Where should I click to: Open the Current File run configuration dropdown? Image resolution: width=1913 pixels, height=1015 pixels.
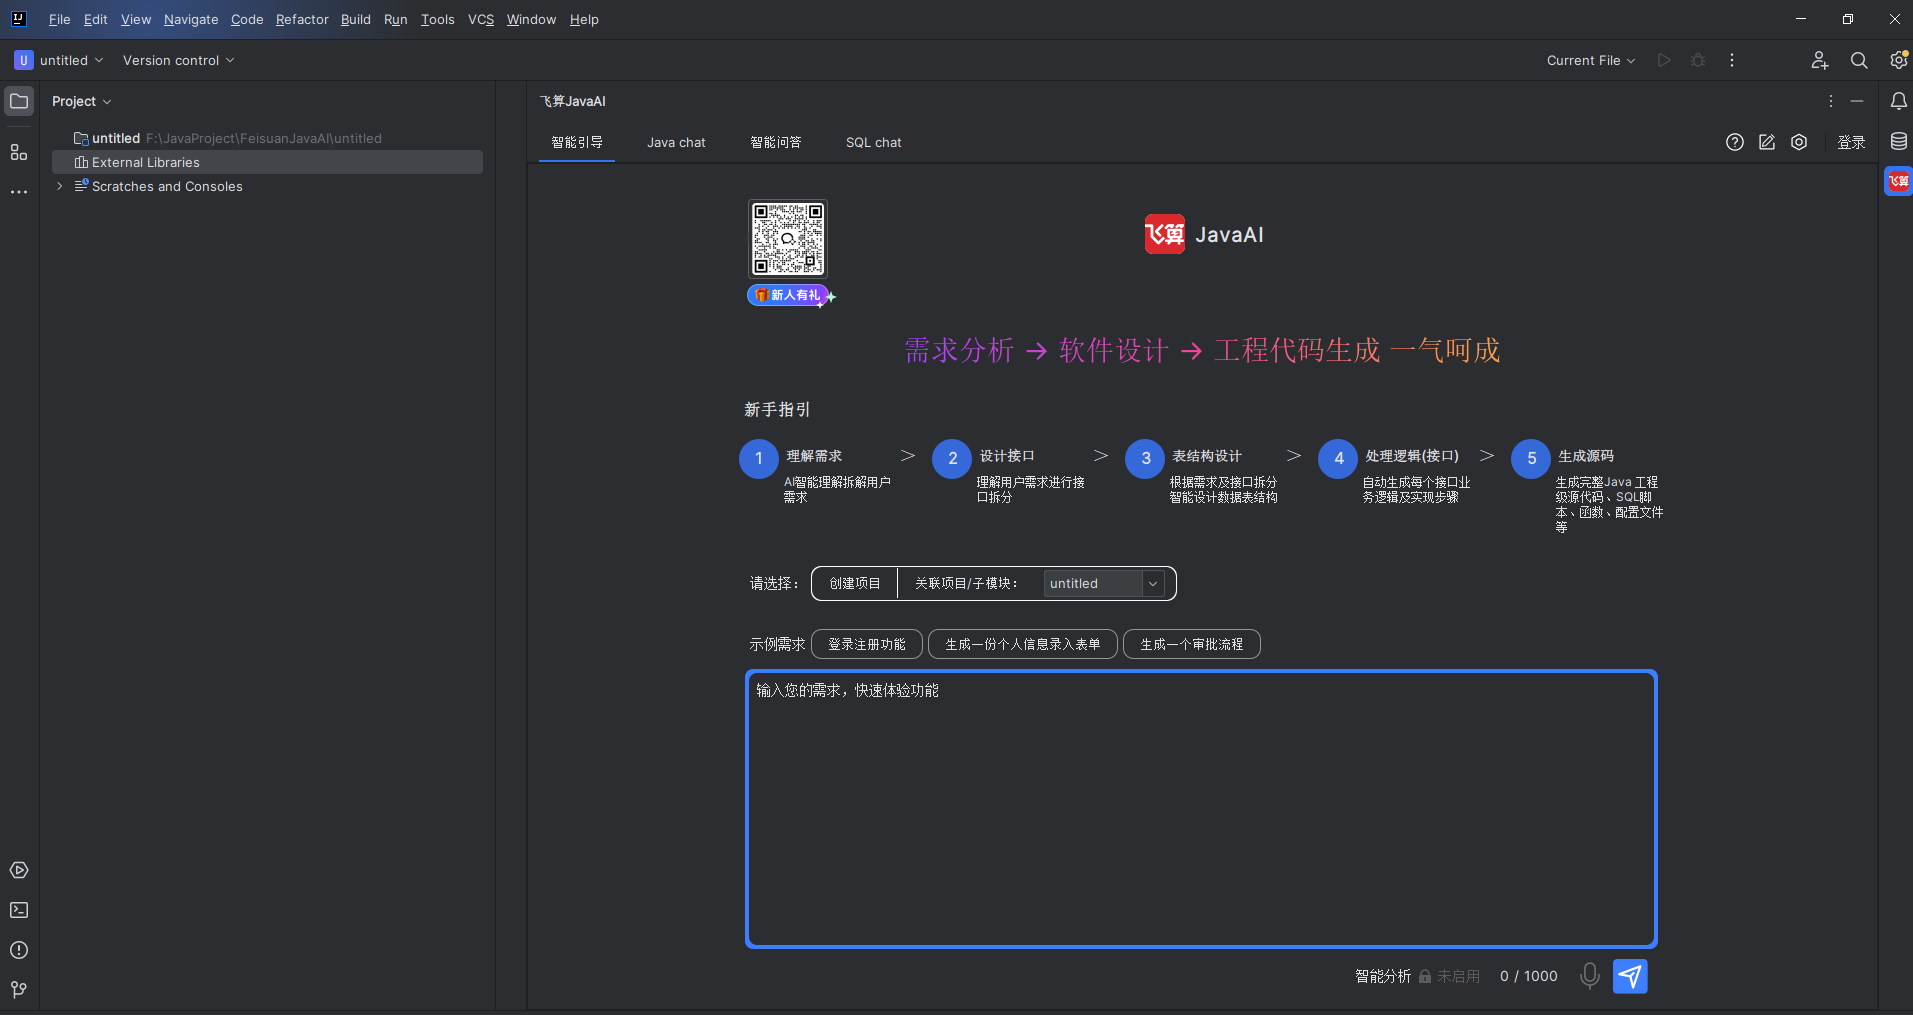pyautogui.click(x=1591, y=60)
